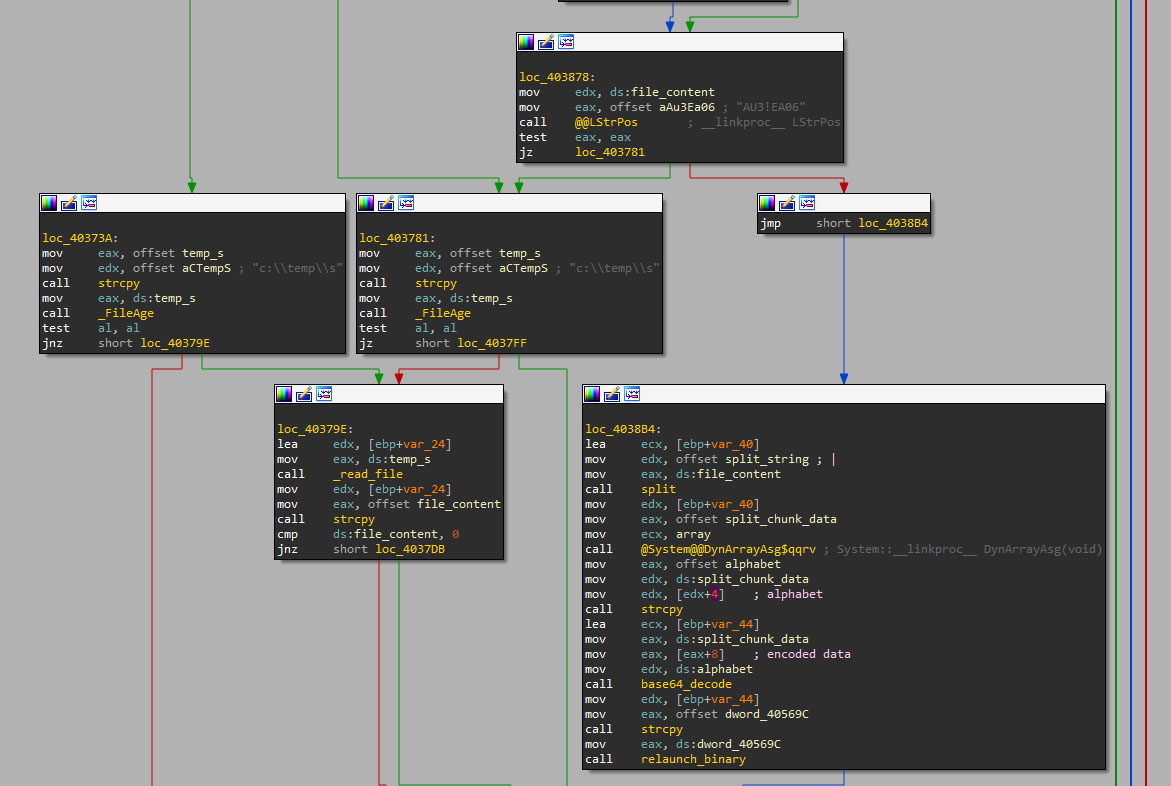Click edit pencil icon on loc_40379E block
This screenshot has width=1171, height=786.
(304, 394)
